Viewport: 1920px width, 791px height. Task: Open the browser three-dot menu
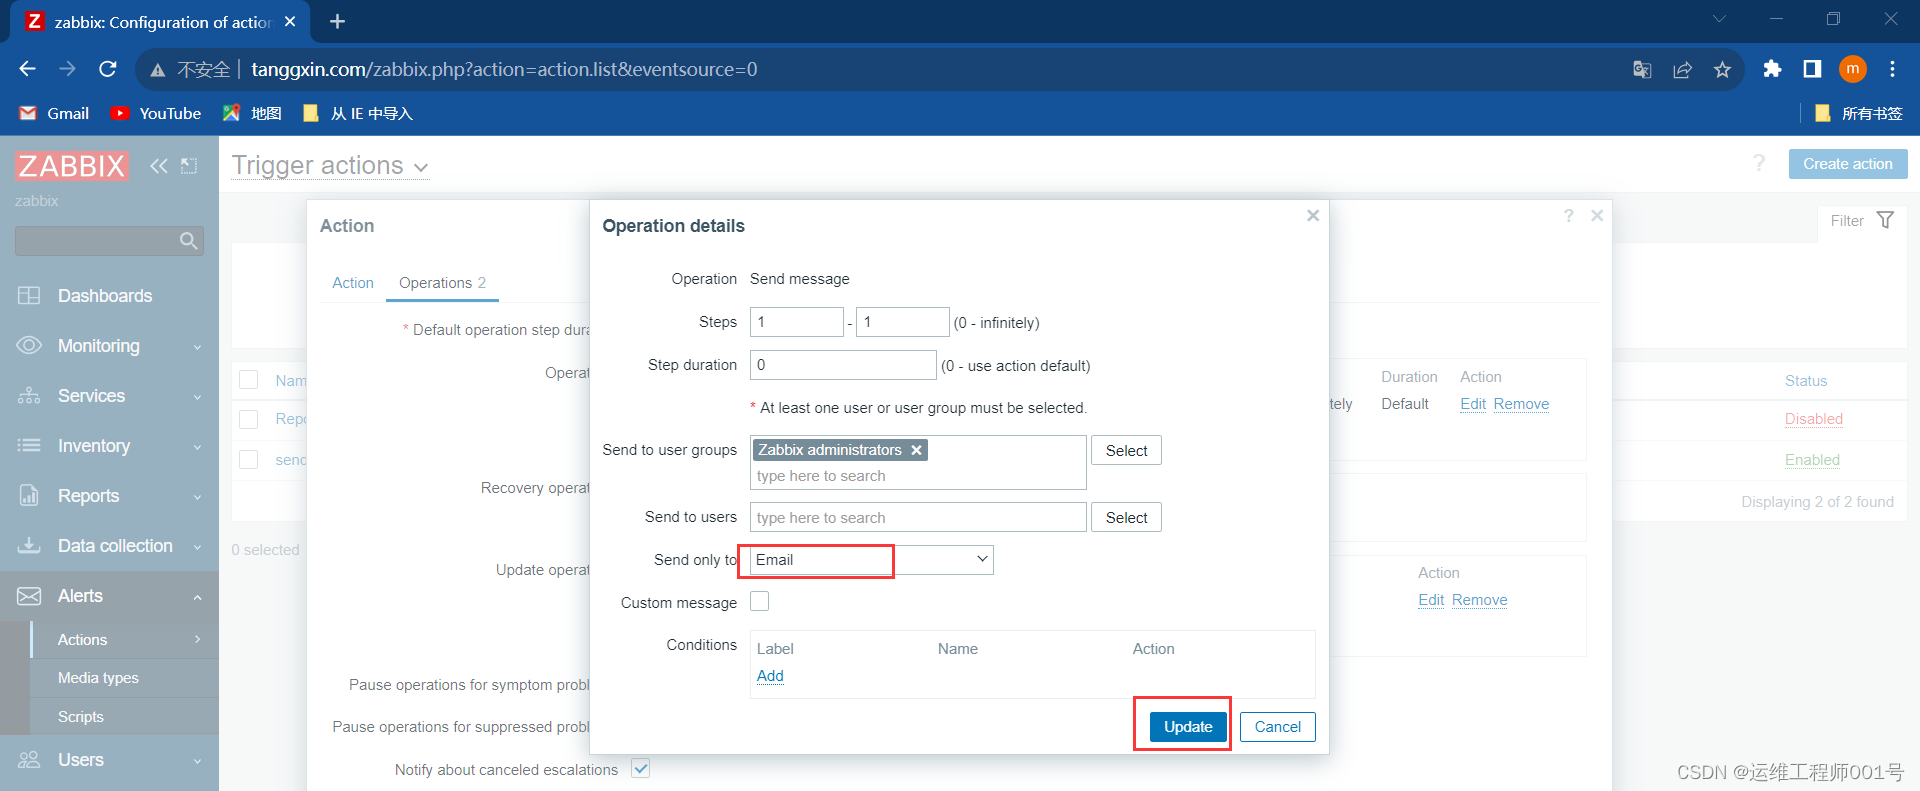(1892, 69)
